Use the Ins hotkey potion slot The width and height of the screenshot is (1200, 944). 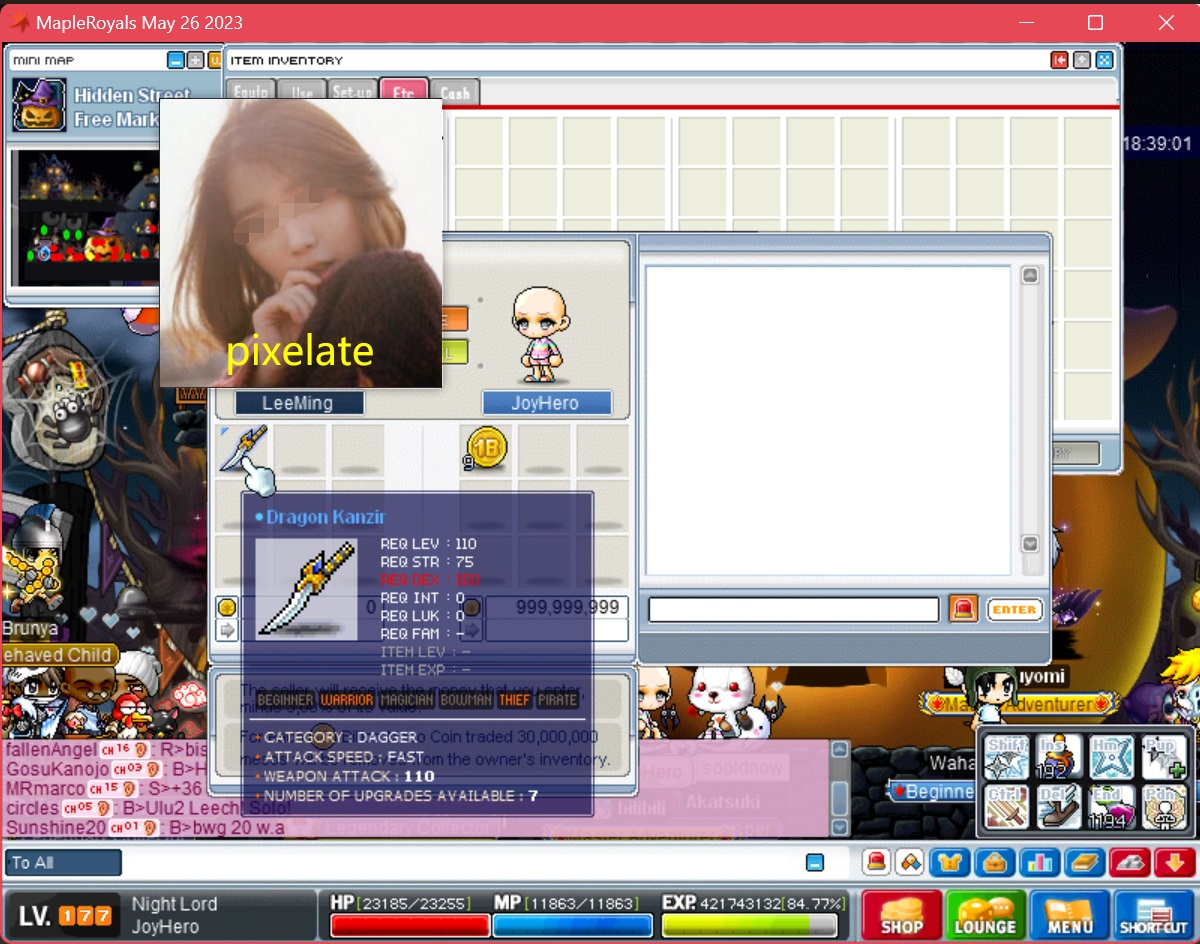pyautogui.click(x=1058, y=757)
